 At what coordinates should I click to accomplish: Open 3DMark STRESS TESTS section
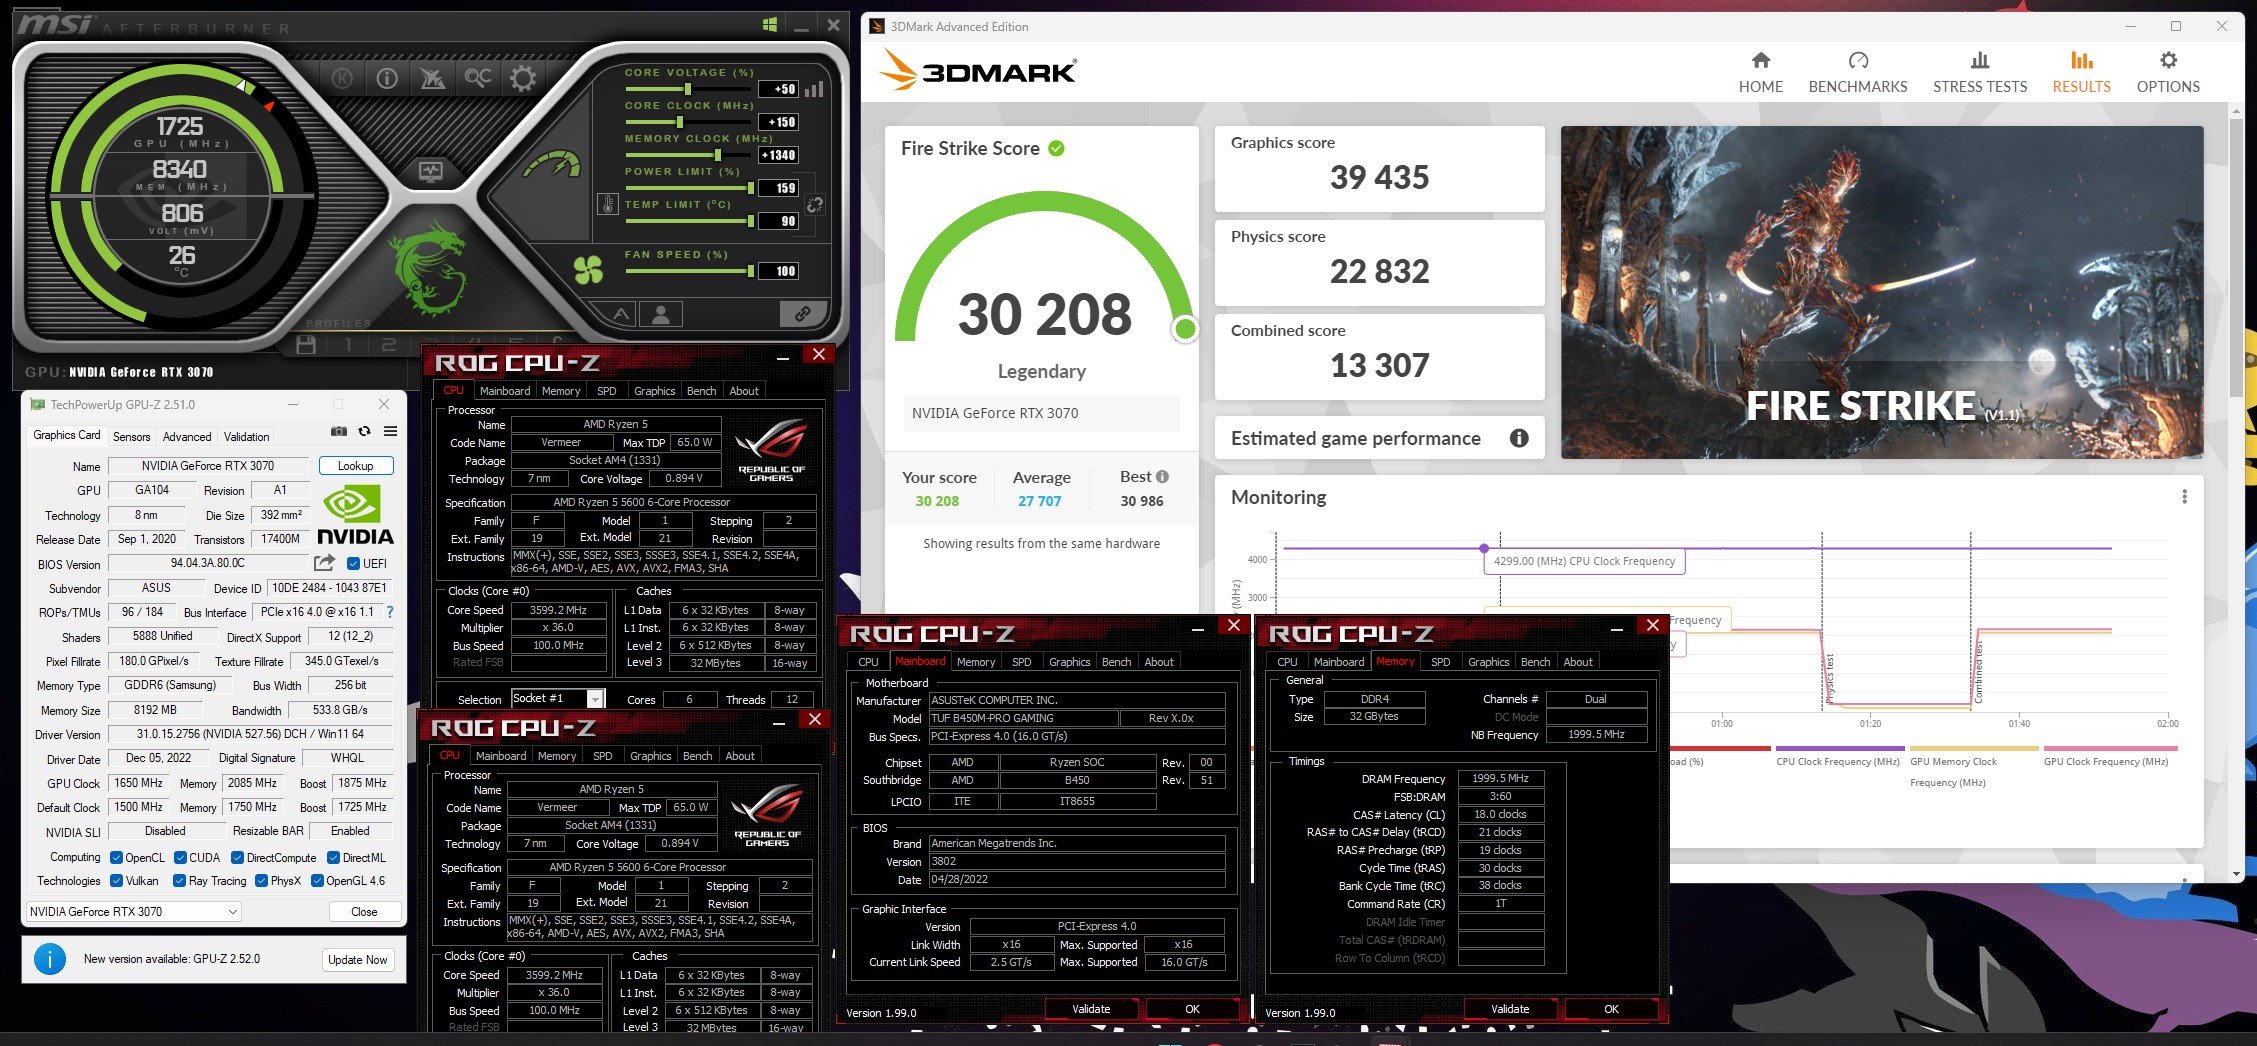pos(1979,73)
